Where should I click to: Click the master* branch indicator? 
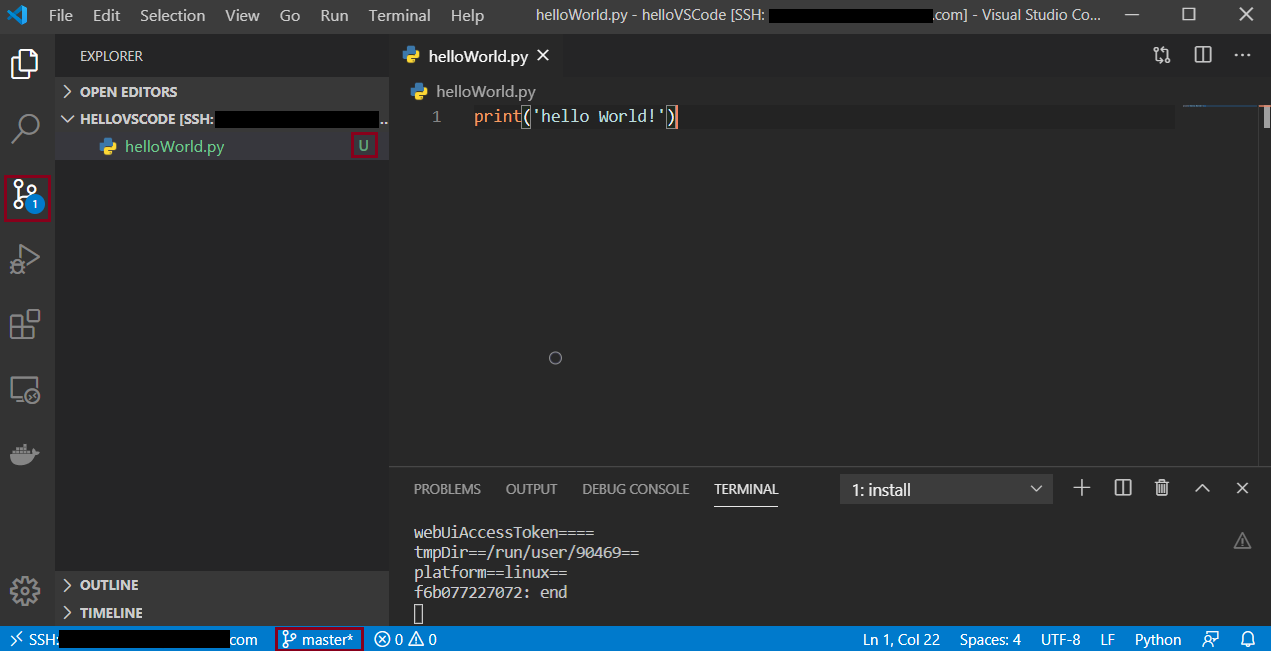coord(318,639)
